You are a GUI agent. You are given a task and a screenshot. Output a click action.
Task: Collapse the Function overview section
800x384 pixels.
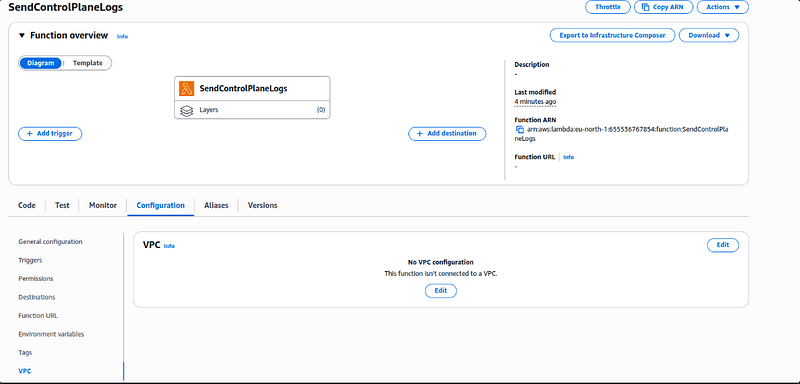click(x=22, y=35)
